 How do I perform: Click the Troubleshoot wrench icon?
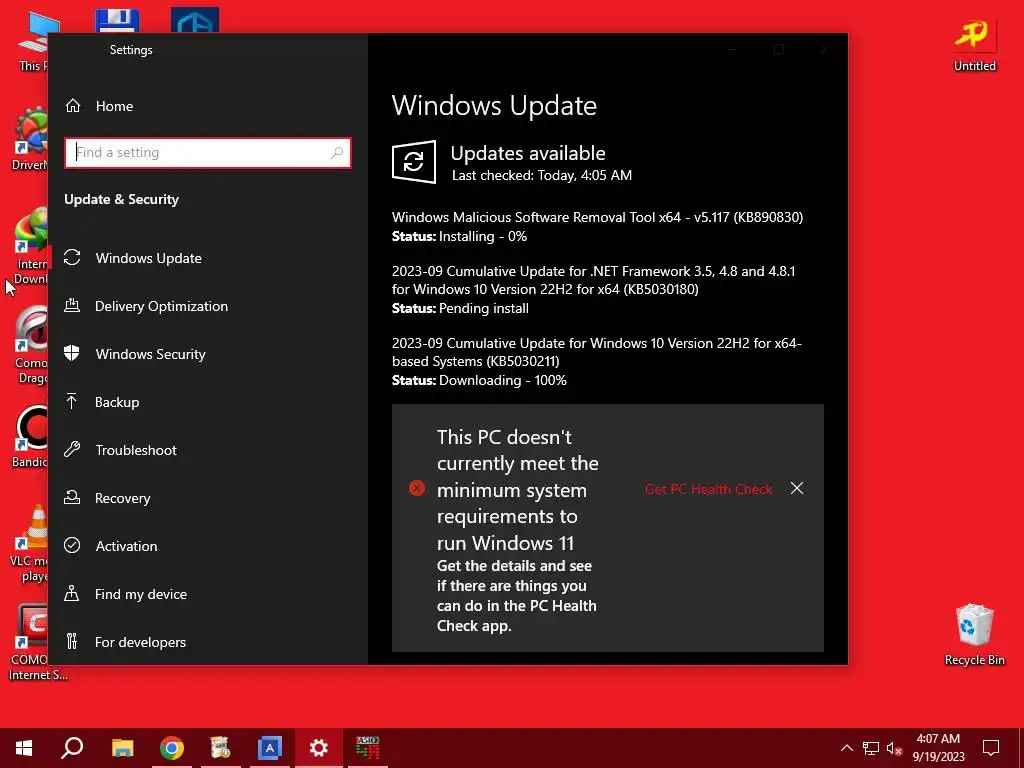[x=72, y=449]
